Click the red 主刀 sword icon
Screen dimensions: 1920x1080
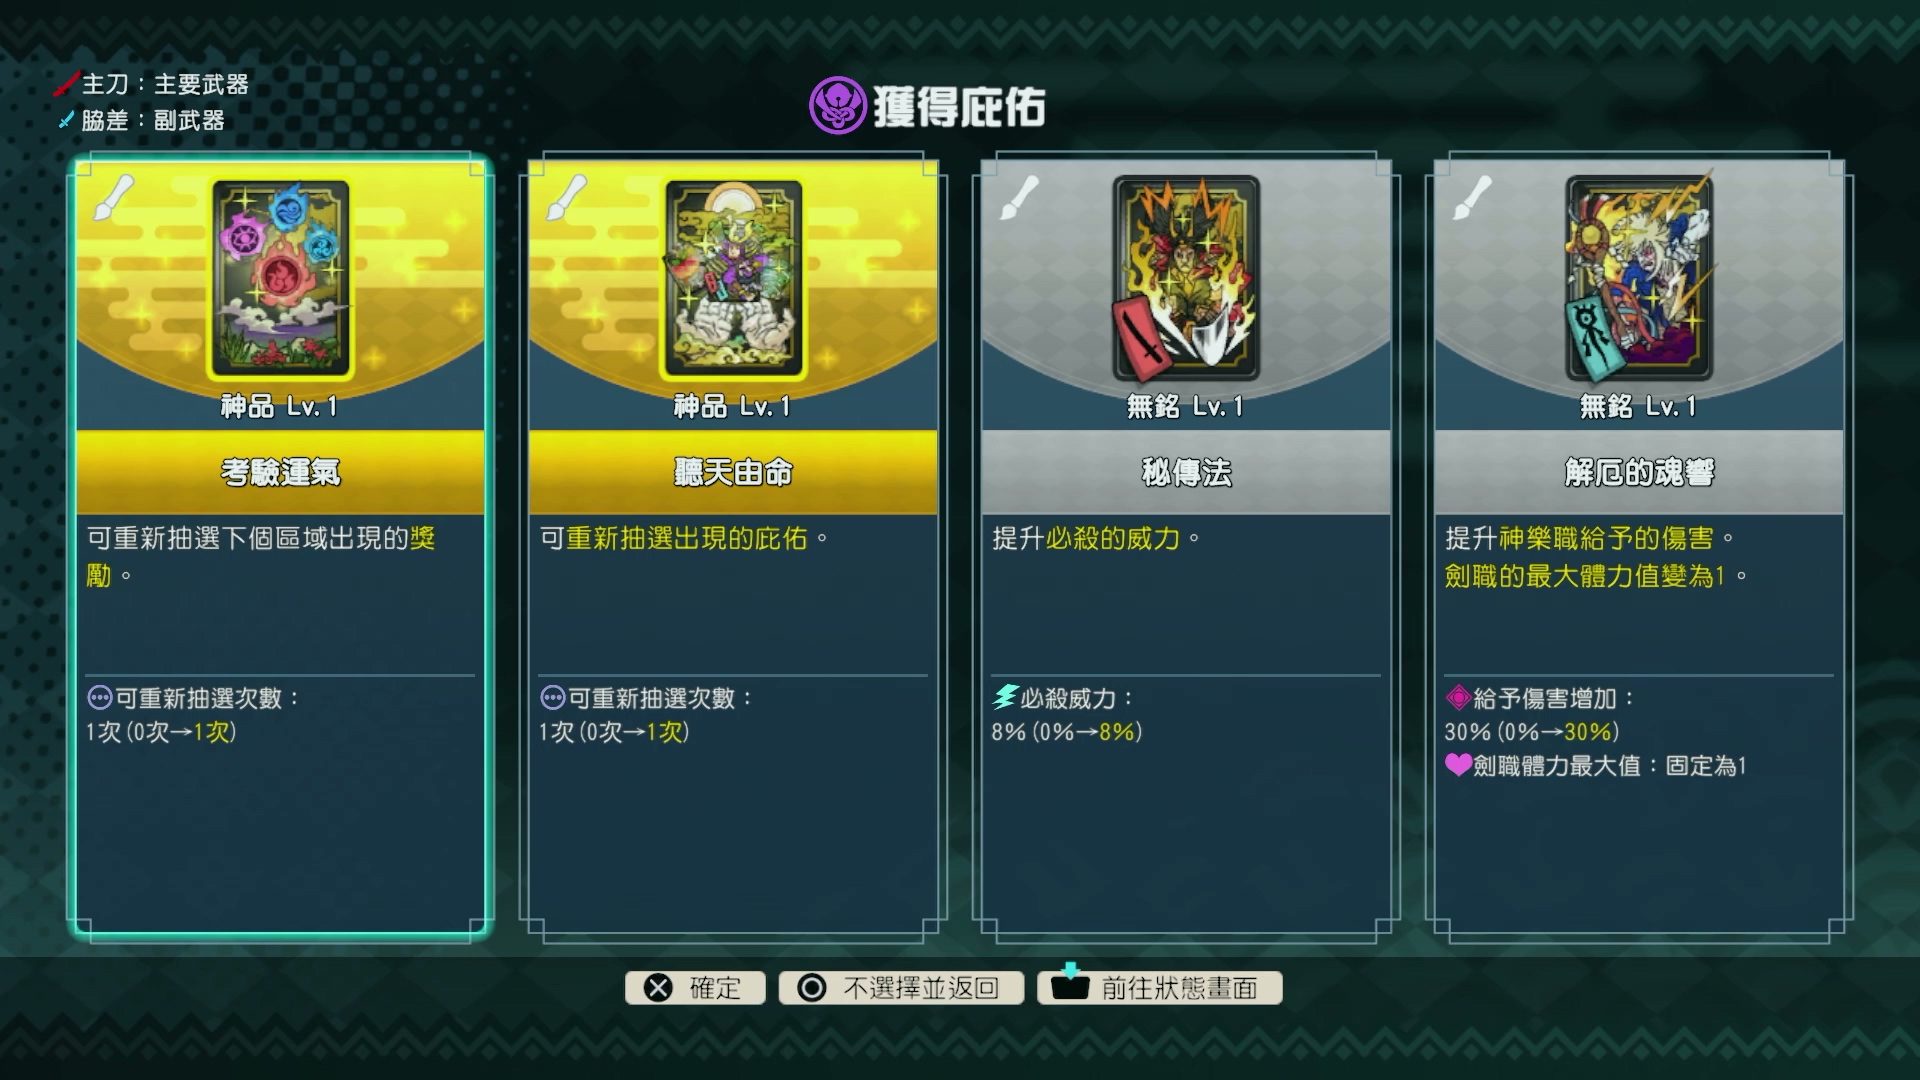click(x=66, y=84)
